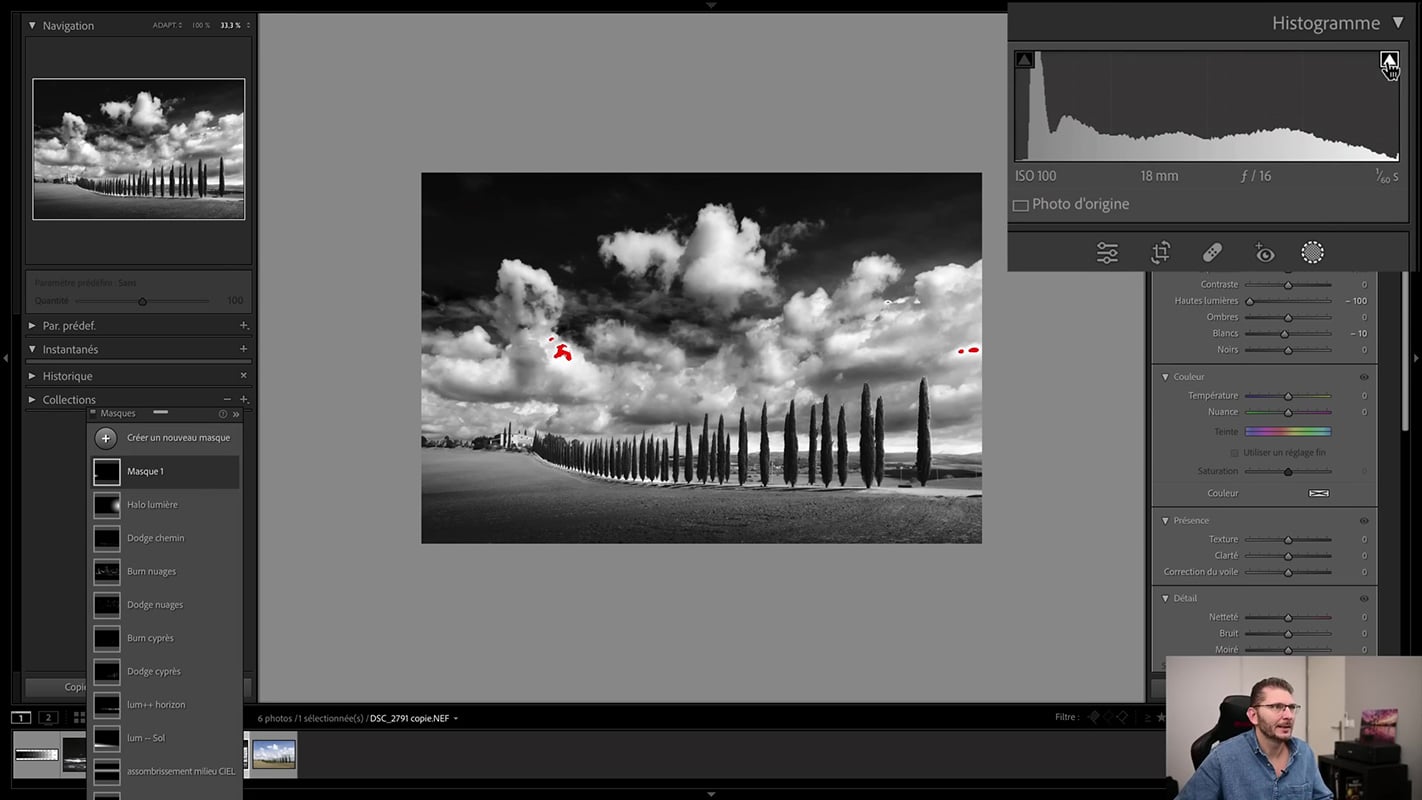This screenshot has width=1422, height=800.
Task: Collapse the Présence section
Action: [1165, 521]
